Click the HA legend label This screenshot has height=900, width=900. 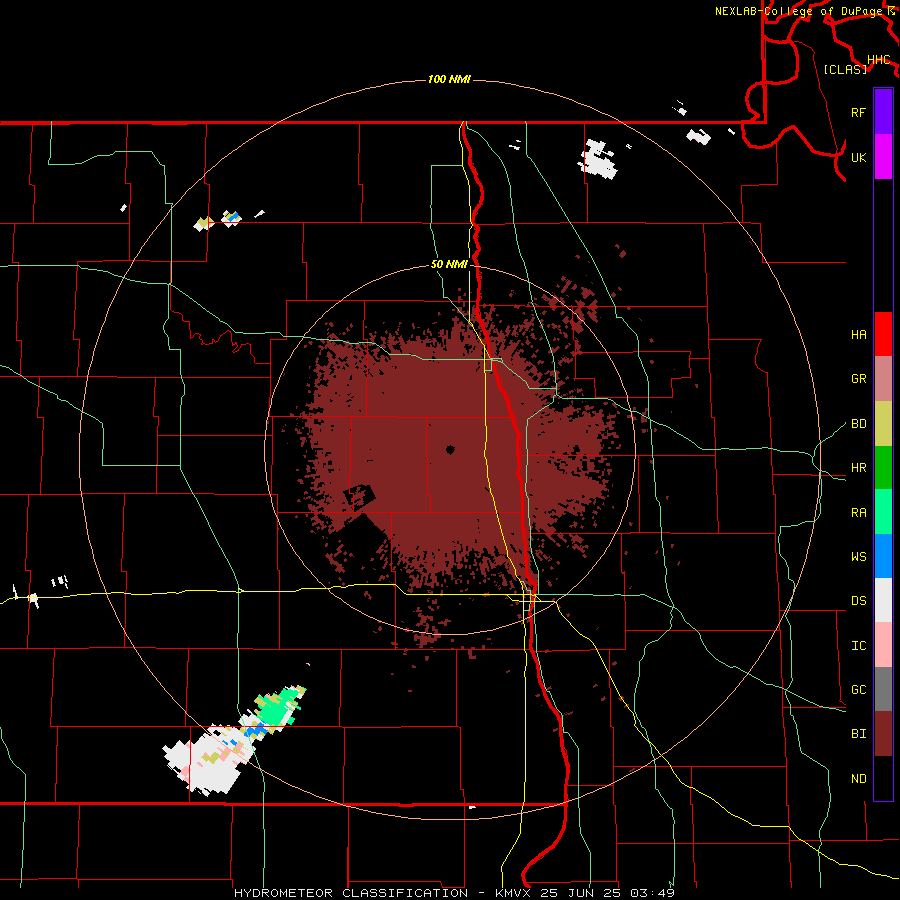tap(858, 335)
